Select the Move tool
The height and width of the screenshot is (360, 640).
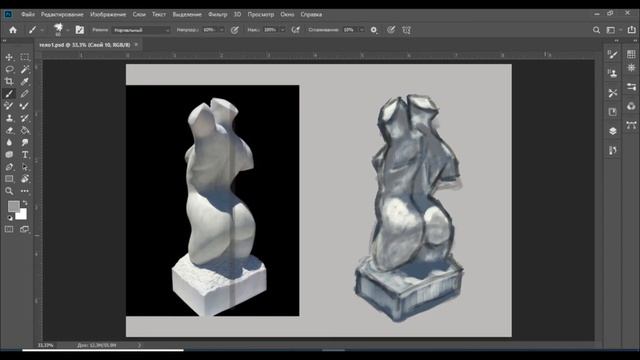click(9, 57)
